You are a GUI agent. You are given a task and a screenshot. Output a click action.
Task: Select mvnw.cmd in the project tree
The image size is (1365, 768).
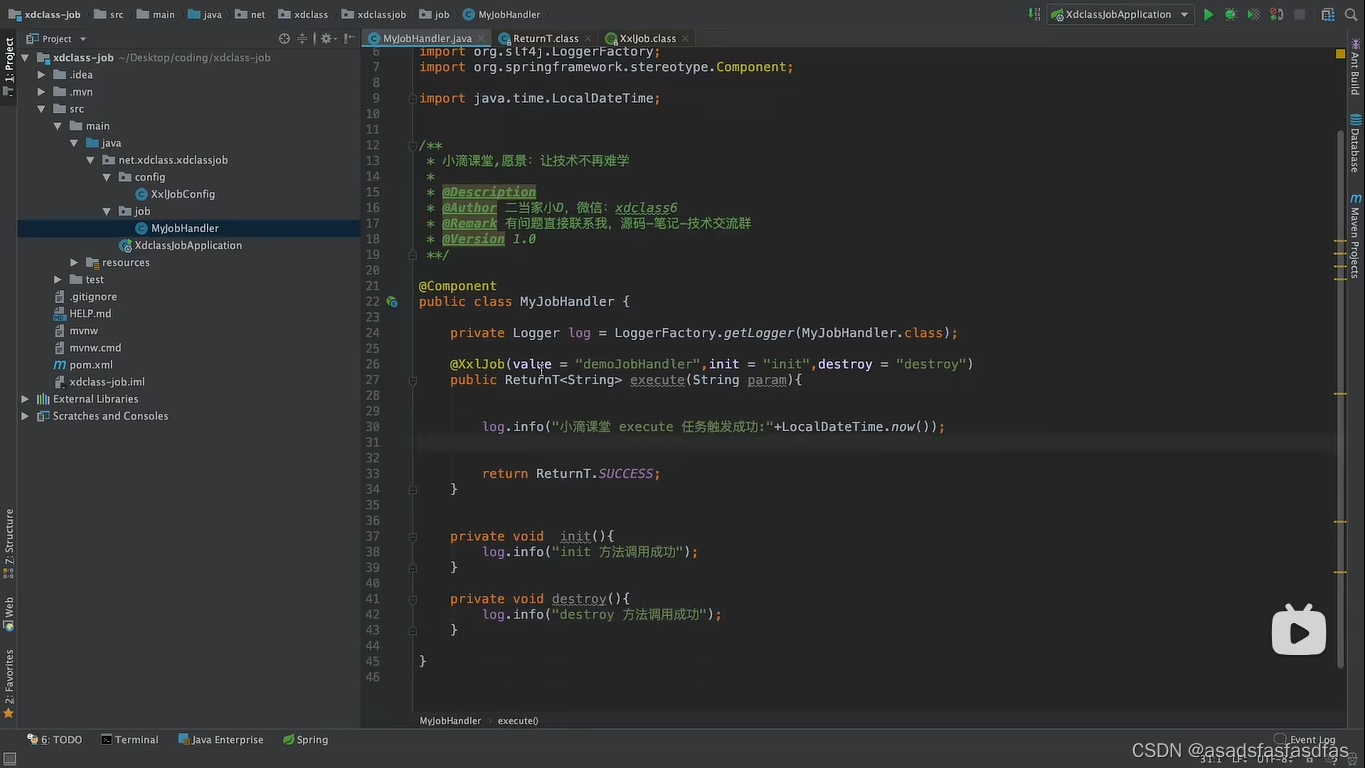click(x=95, y=348)
